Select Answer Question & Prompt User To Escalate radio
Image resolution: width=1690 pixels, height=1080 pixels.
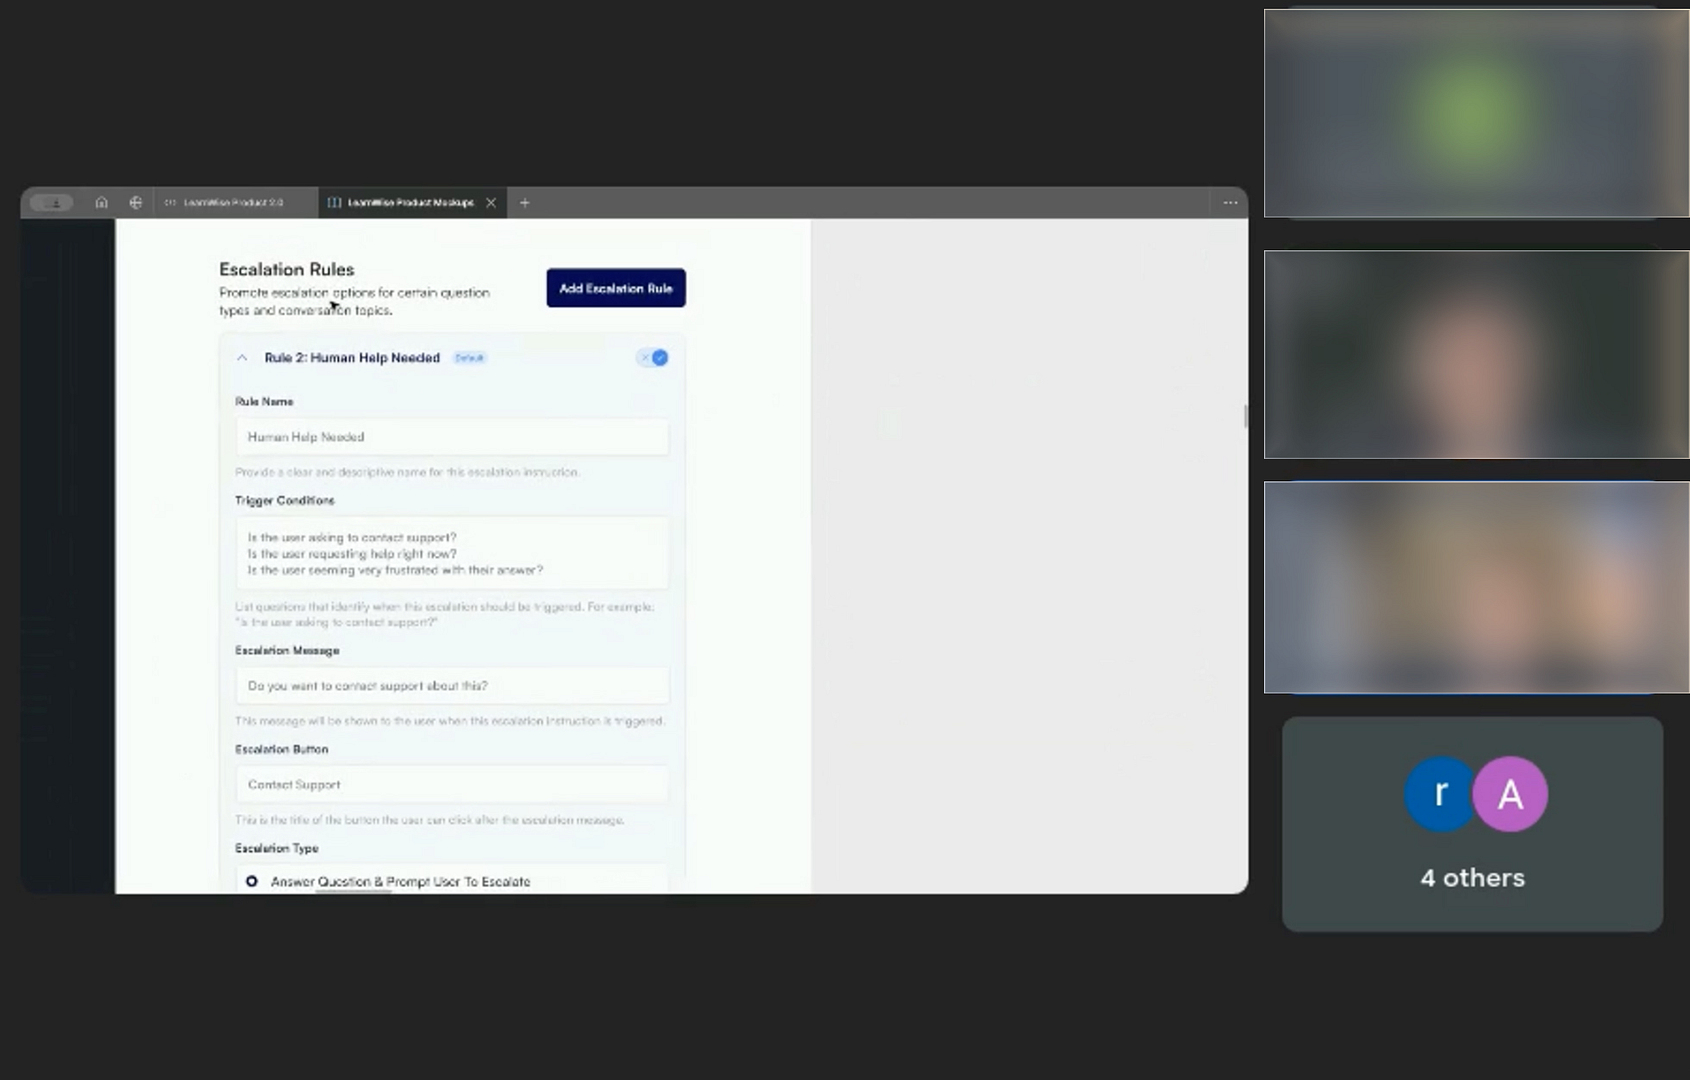pyautogui.click(x=252, y=881)
